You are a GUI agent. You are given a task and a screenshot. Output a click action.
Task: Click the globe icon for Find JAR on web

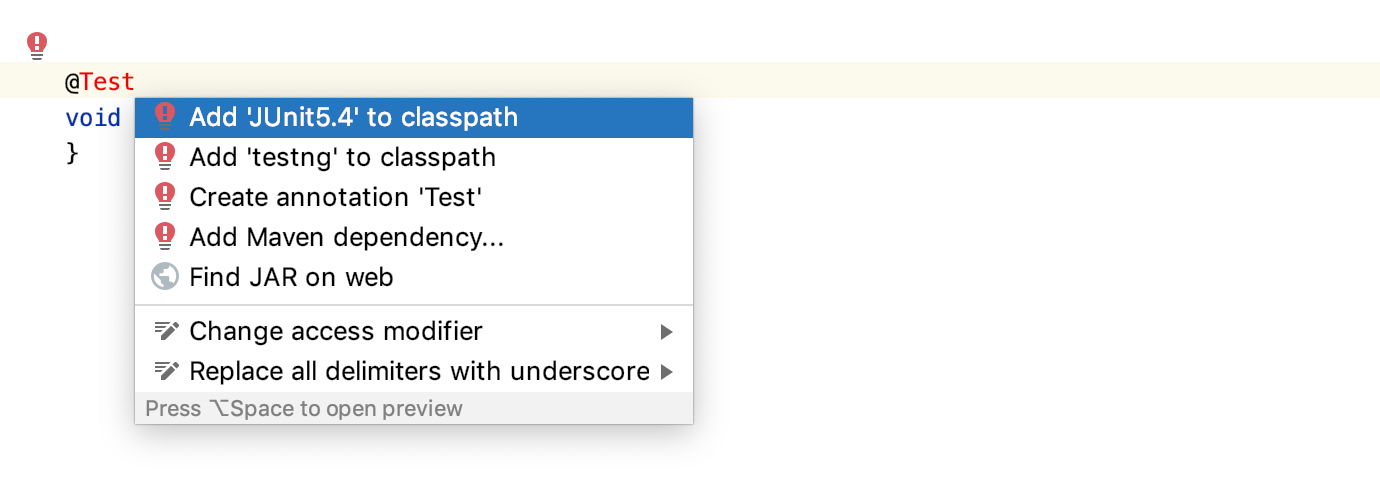(x=165, y=277)
